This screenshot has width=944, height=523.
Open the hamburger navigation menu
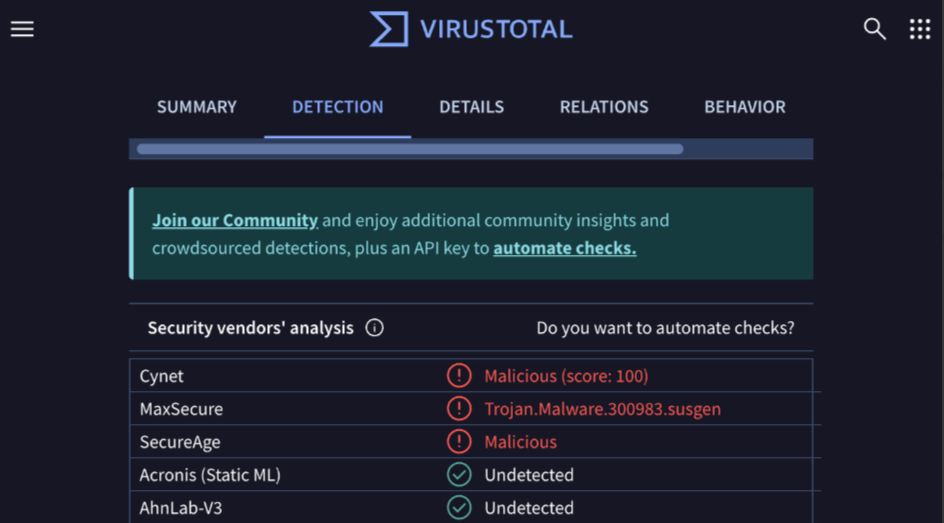(22, 29)
